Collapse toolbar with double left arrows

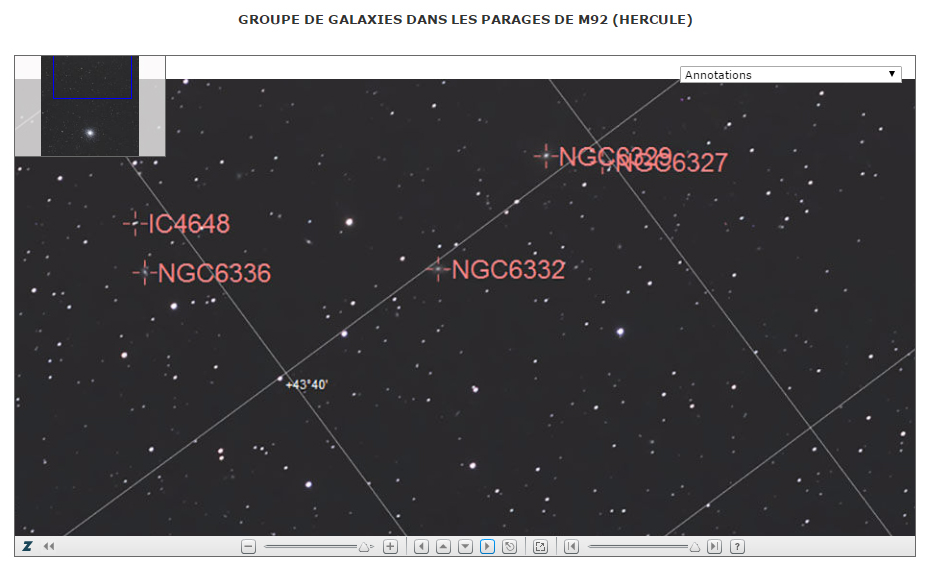click(49, 547)
